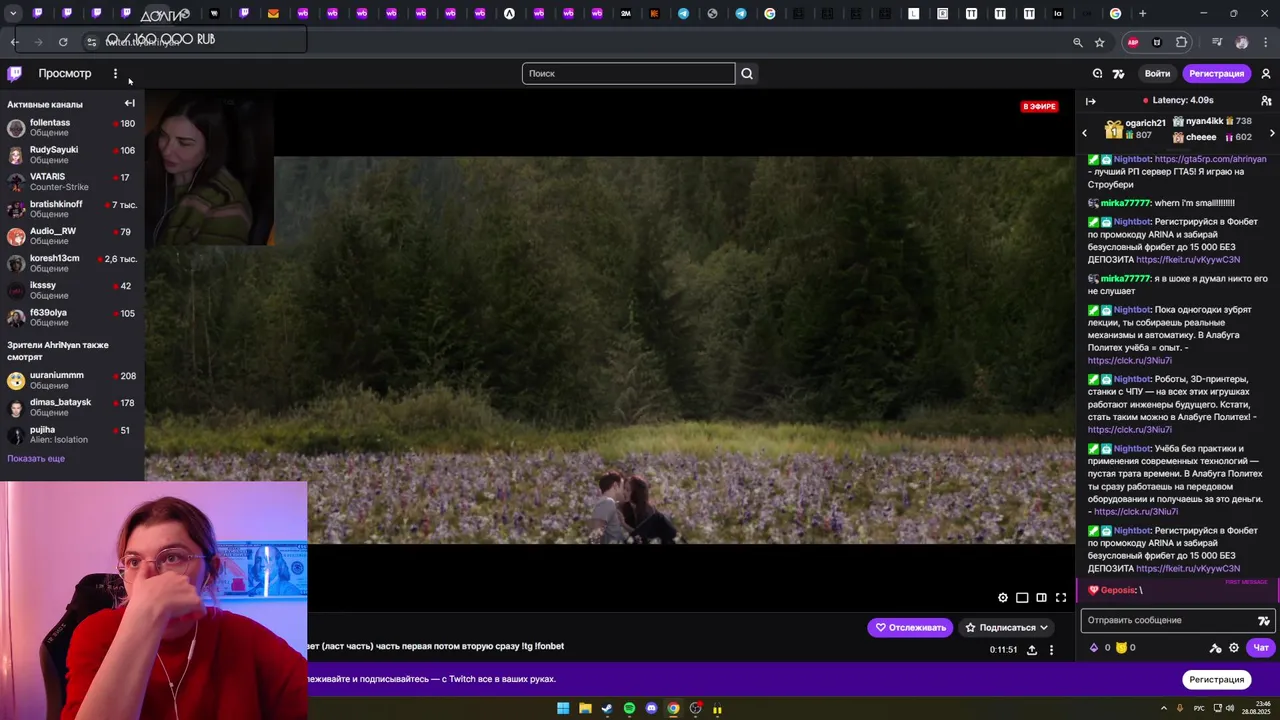
Task: Open the Windows Start menu
Action: click(x=563, y=709)
